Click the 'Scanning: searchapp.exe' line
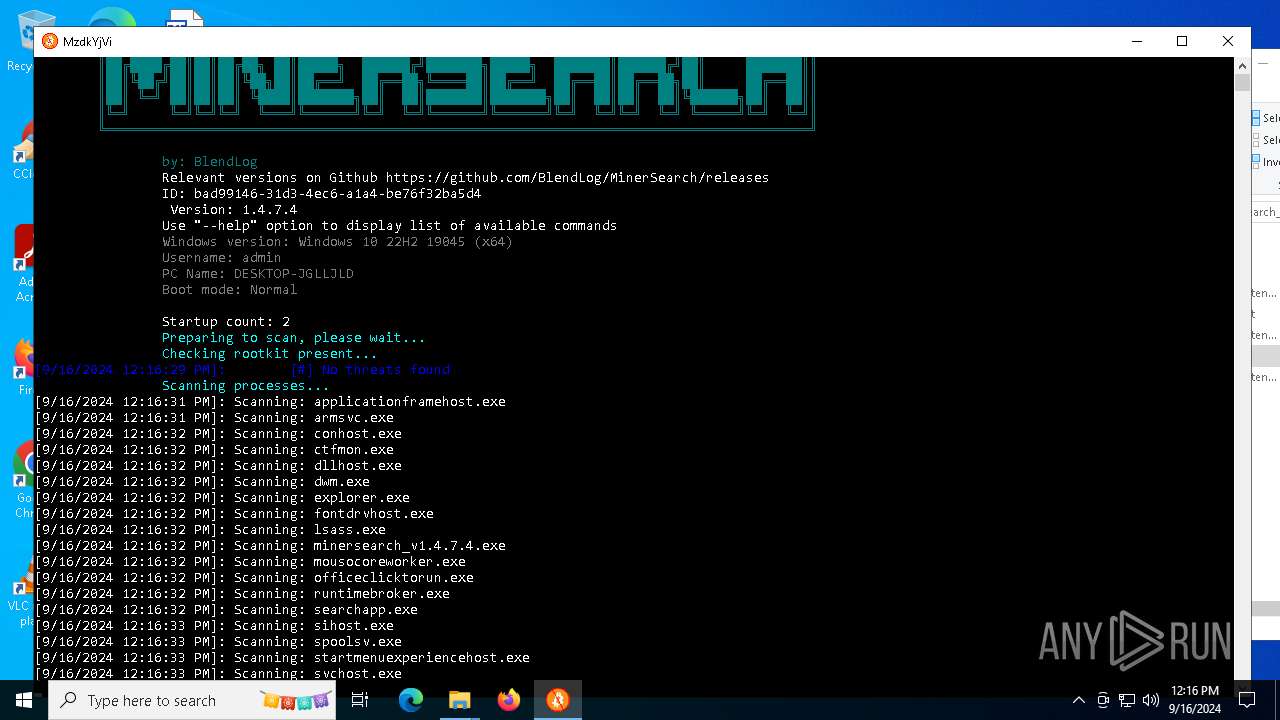 click(226, 609)
